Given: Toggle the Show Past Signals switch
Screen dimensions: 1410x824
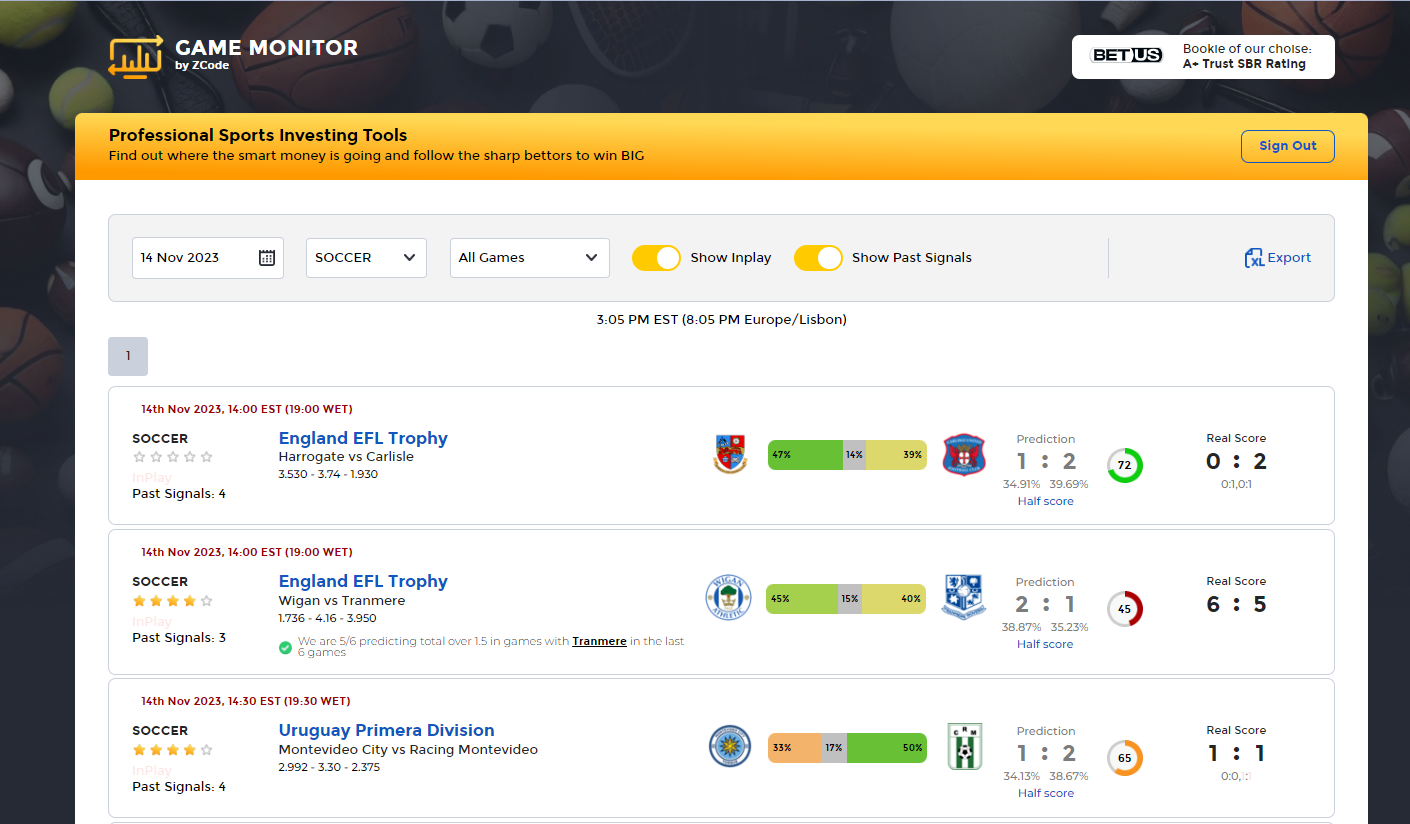Looking at the screenshot, I should pyautogui.click(x=818, y=258).
